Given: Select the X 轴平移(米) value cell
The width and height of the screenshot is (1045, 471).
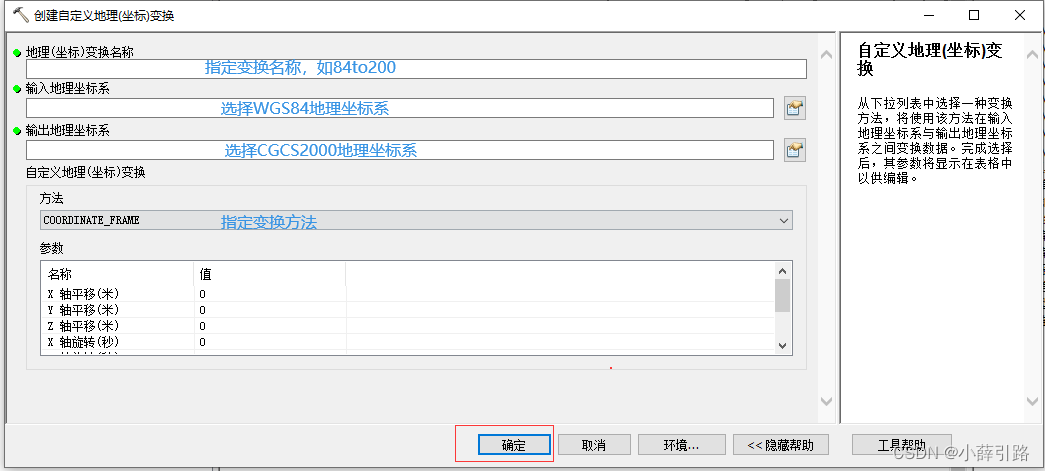Looking at the screenshot, I should point(270,294).
